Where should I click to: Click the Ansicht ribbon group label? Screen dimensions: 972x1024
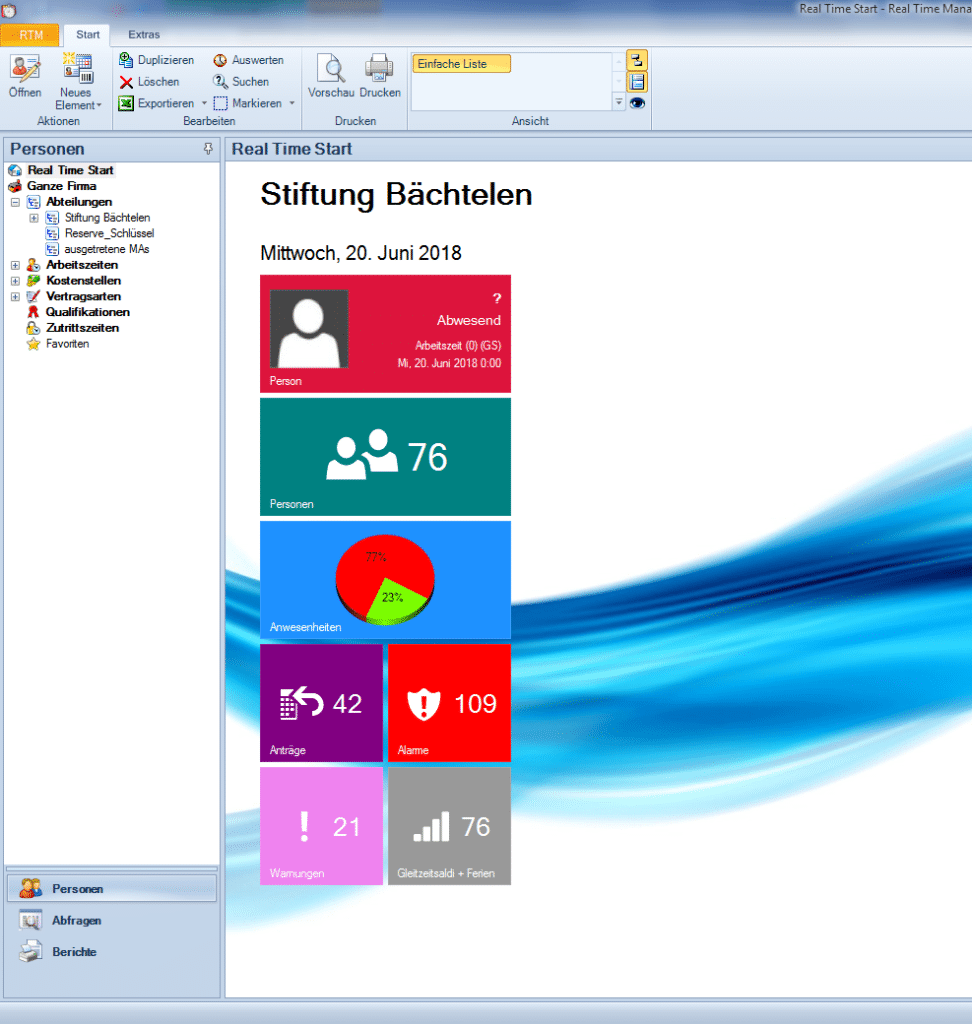pos(530,121)
